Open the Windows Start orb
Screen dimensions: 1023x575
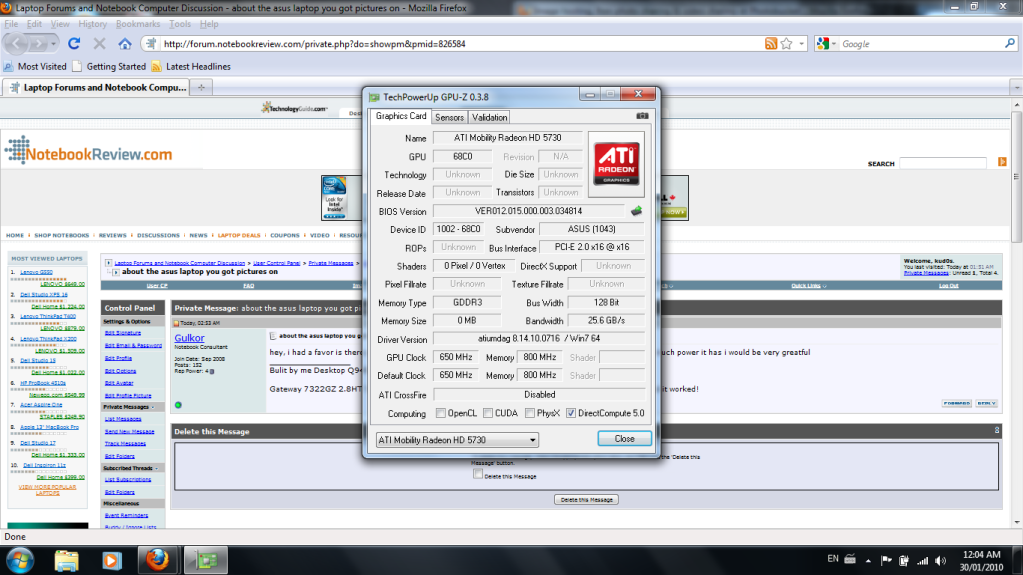coord(20,560)
